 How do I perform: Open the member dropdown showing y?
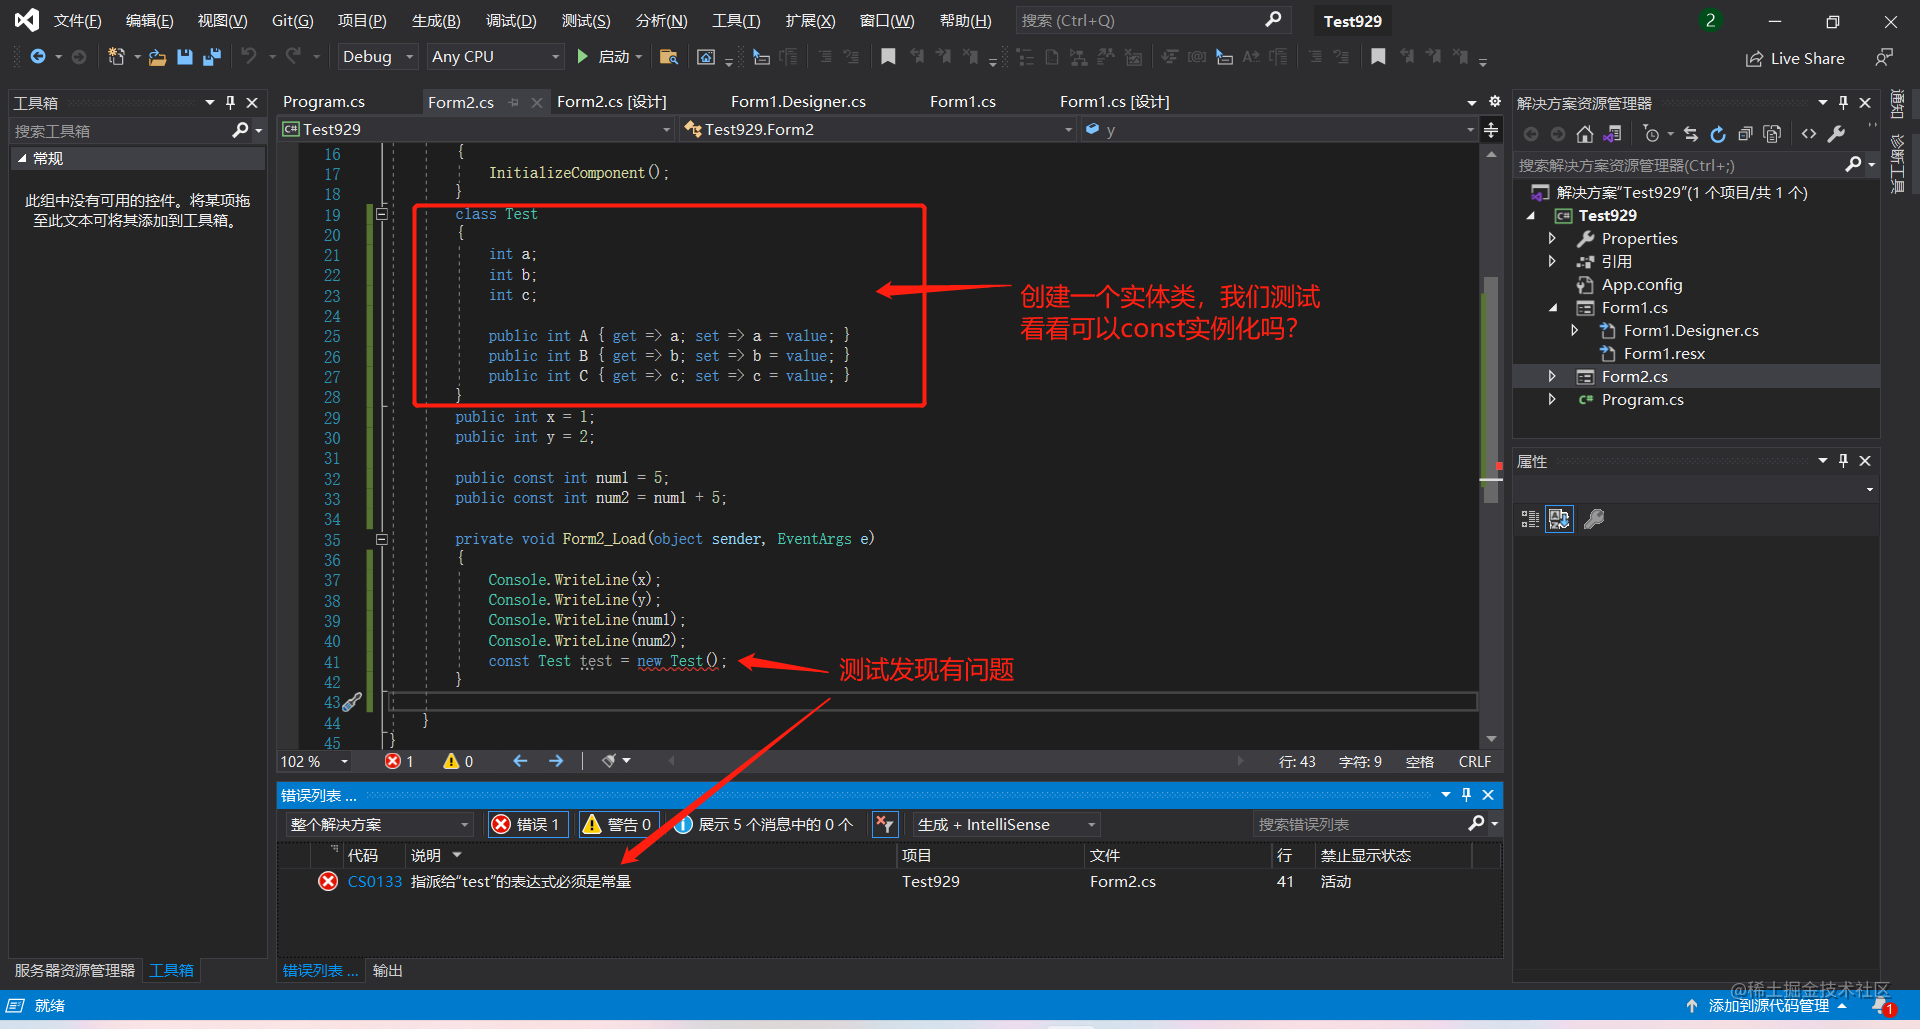coord(1280,129)
